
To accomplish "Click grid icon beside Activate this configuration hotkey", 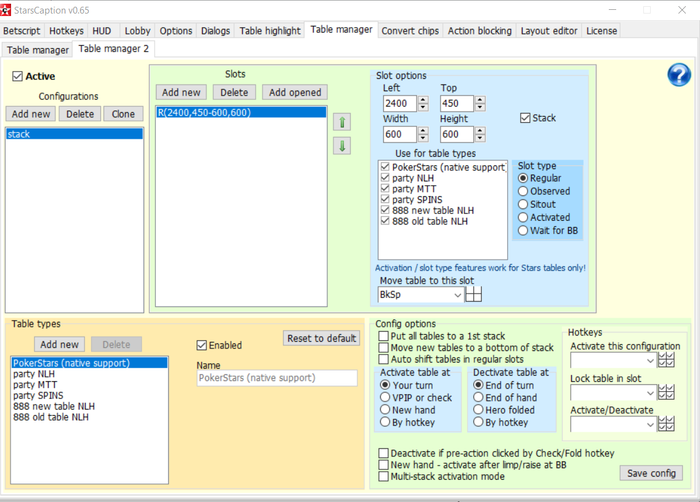I will point(666,360).
